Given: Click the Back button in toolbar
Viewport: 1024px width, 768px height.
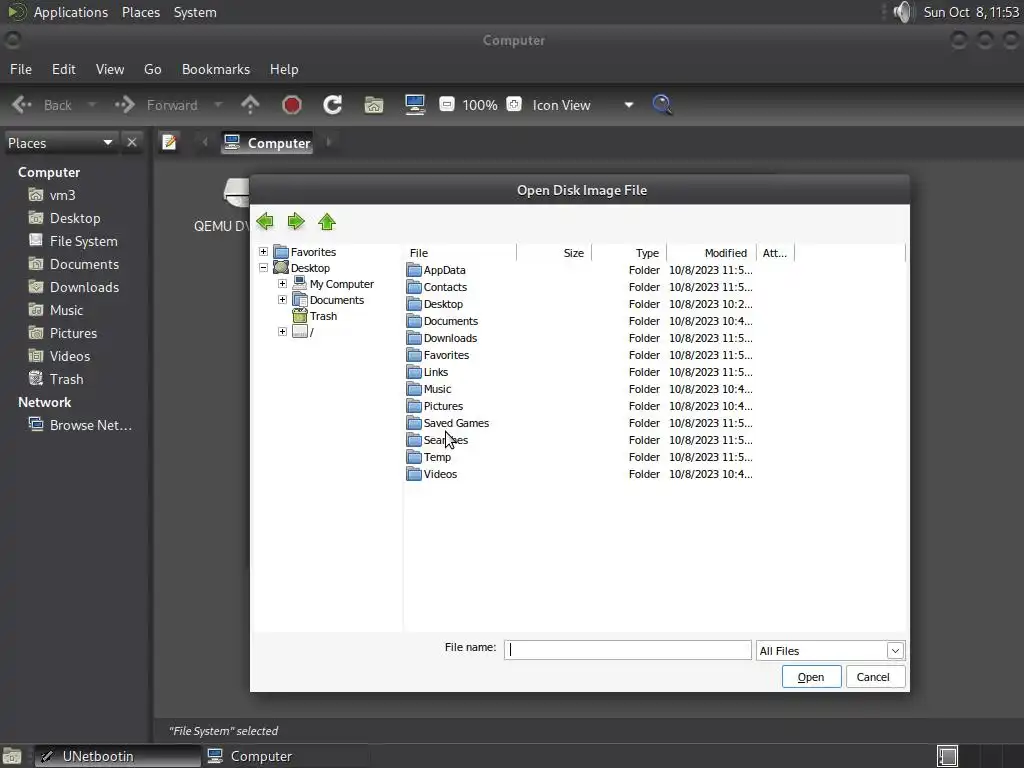Looking at the screenshot, I should (x=43, y=104).
